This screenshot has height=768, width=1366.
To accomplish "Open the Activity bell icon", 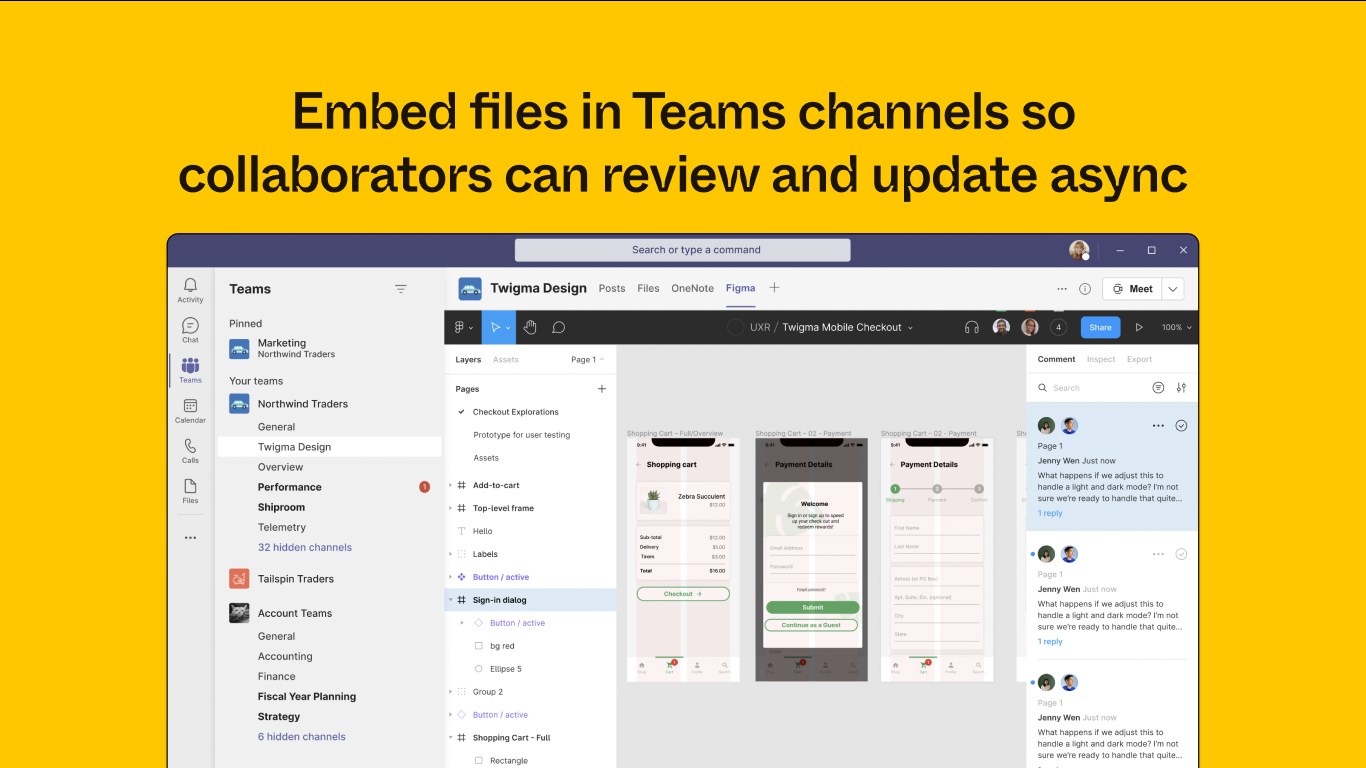I will click(x=190, y=286).
